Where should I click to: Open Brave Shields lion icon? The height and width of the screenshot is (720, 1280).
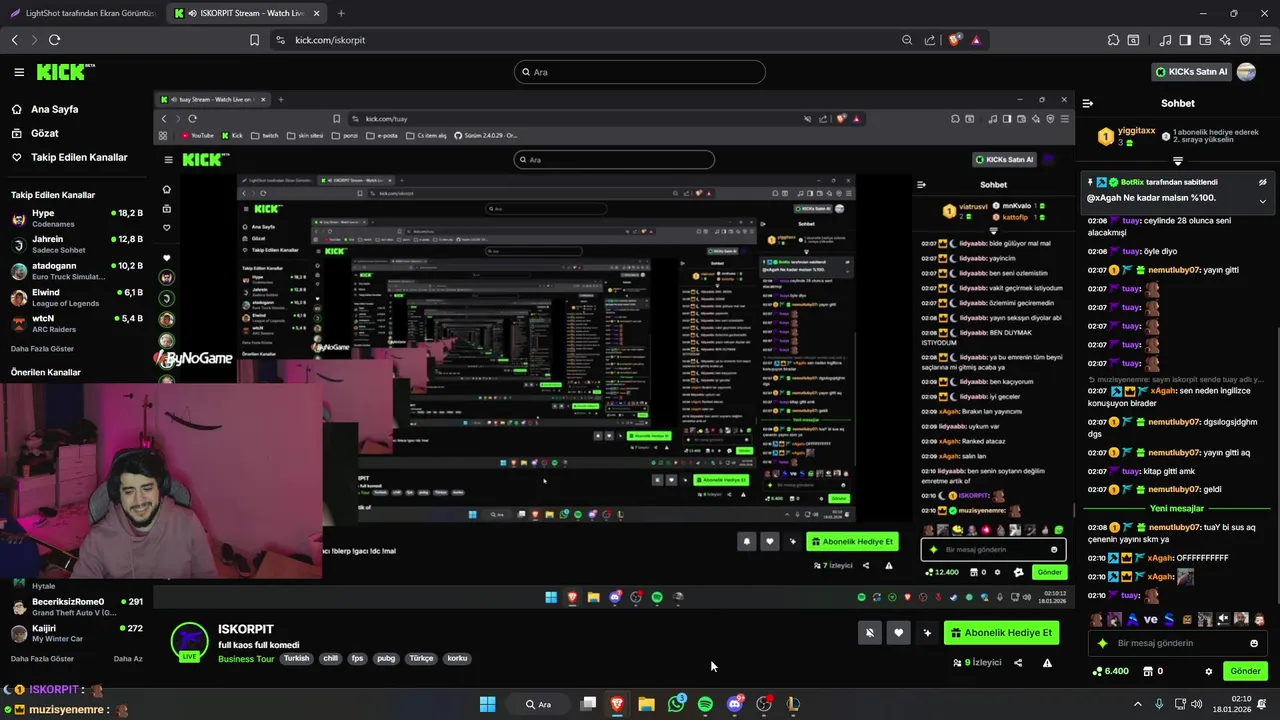(955, 40)
